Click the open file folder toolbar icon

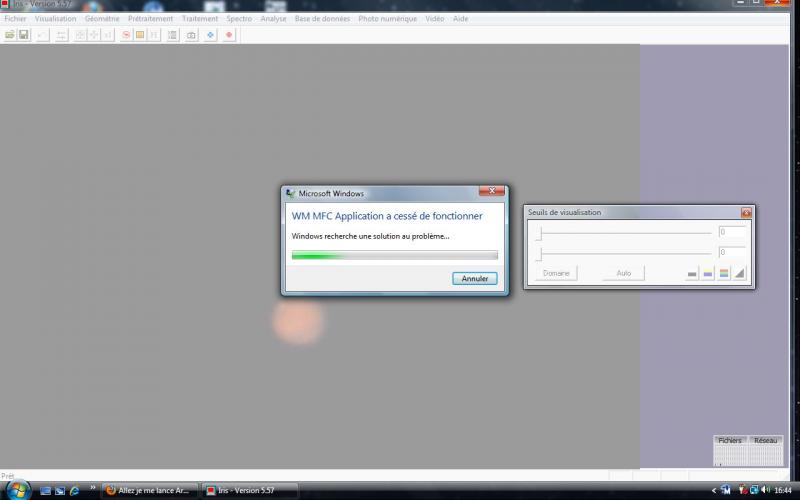(10, 35)
